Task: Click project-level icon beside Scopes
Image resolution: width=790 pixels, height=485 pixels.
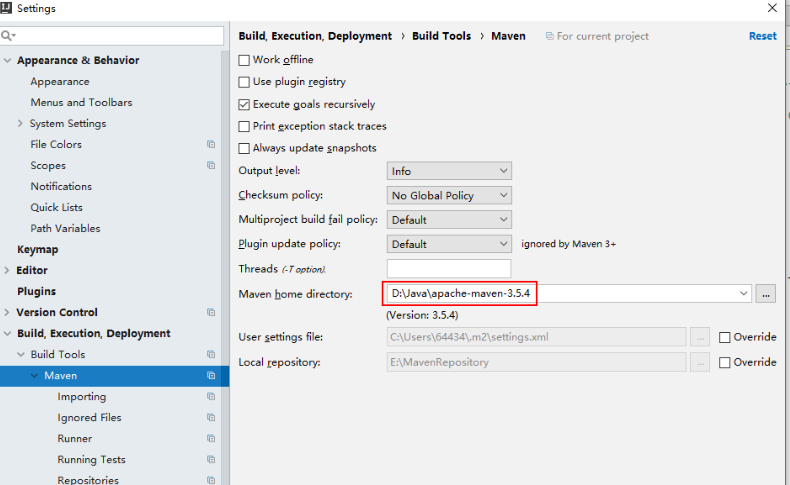Action: tap(211, 165)
